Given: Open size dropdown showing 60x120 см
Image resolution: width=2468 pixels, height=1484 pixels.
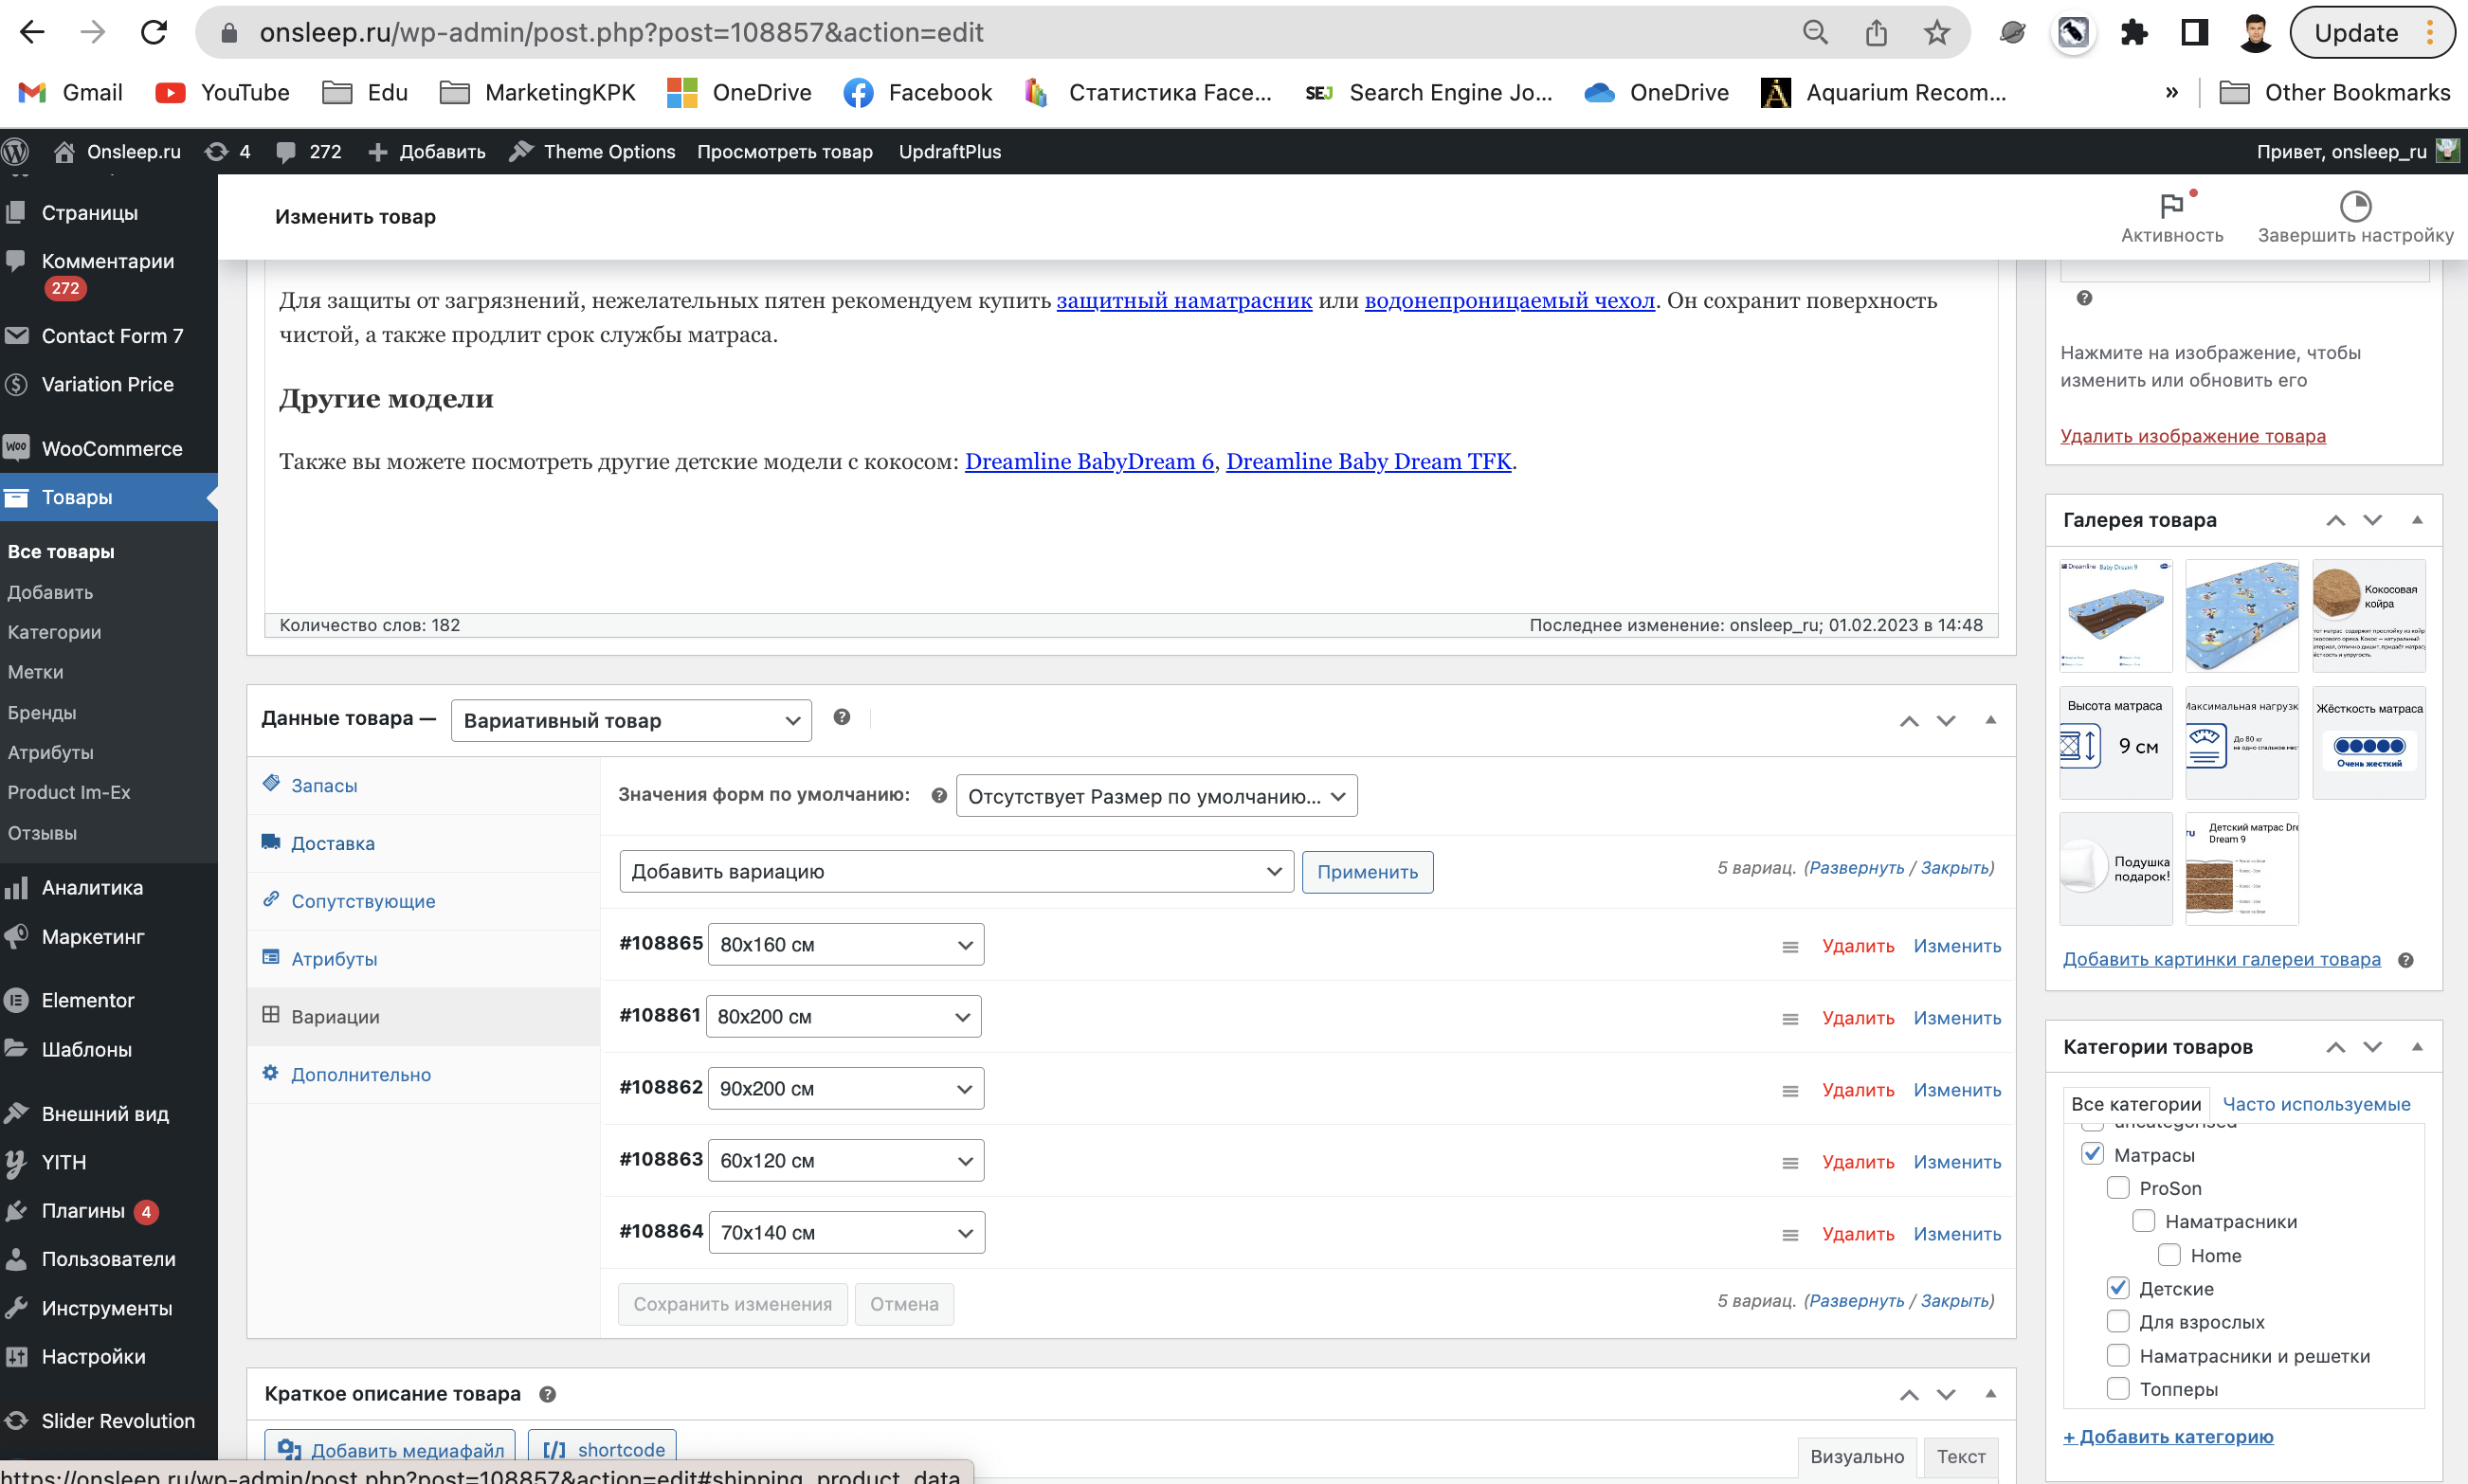Looking at the screenshot, I should 846,1160.
